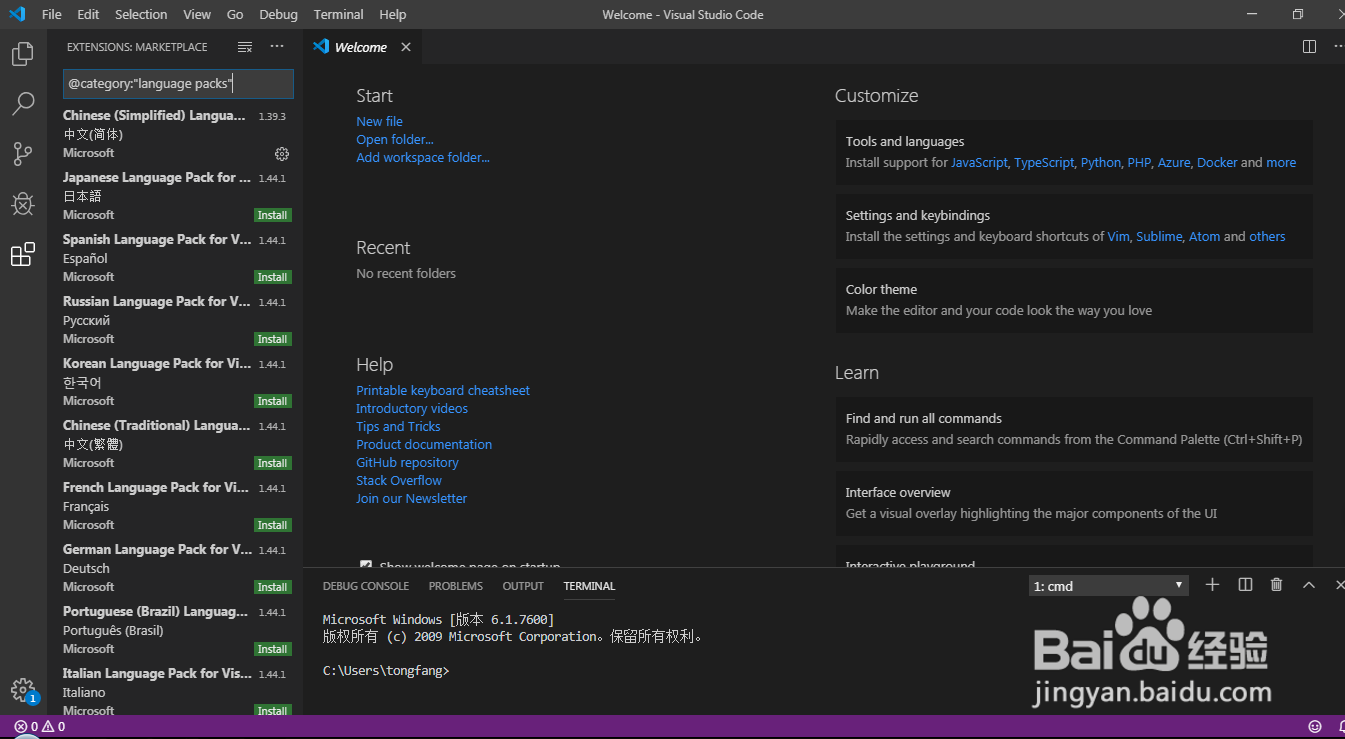Split the terminal pane
This screenshot has width=1345, height=739.
1245,585
